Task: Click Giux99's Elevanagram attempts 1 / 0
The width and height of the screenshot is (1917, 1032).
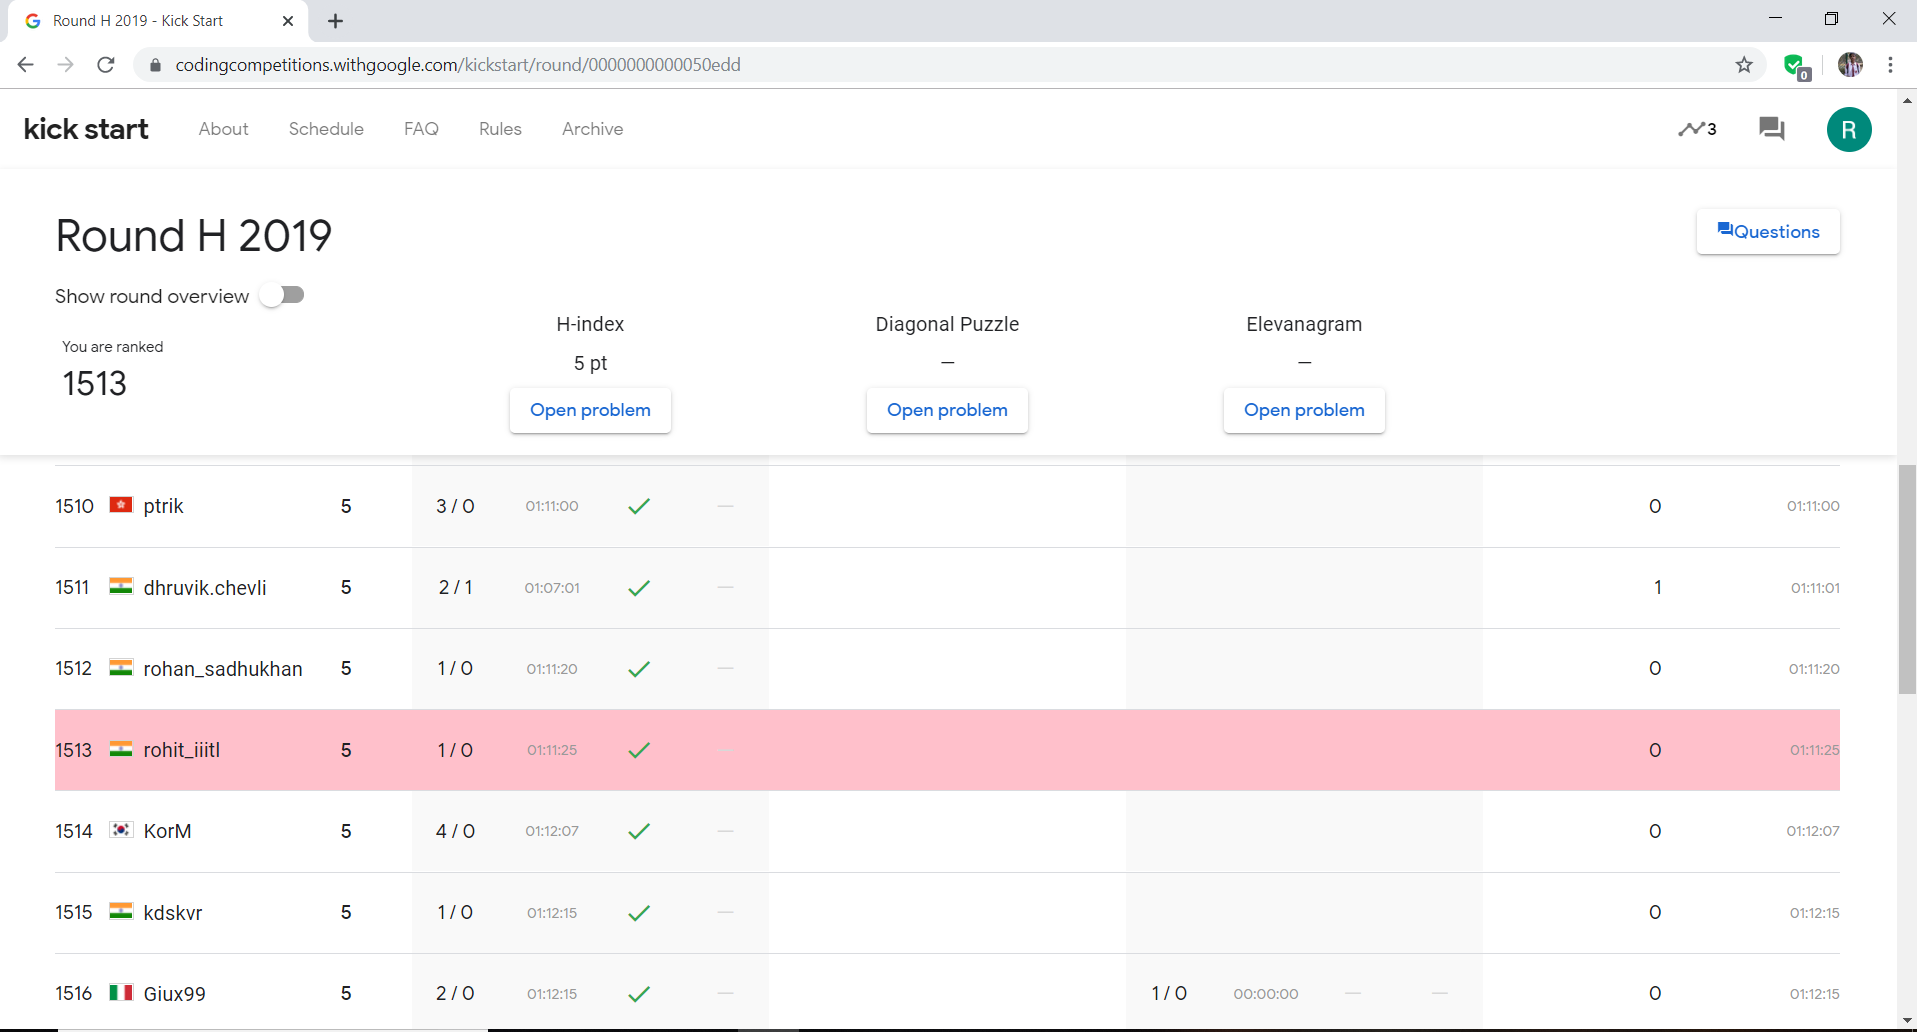Action: (1169, 994)
